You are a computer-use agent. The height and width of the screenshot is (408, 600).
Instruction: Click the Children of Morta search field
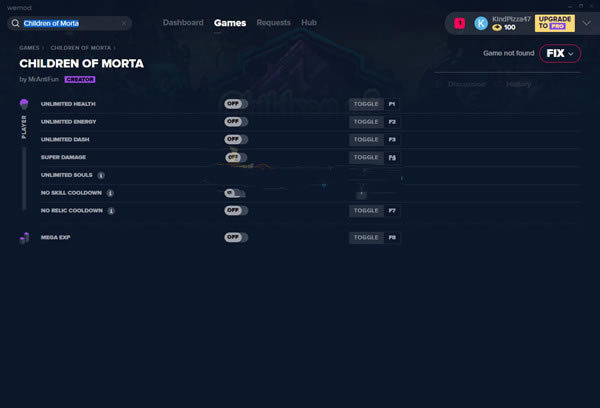[x=72, y=23]
